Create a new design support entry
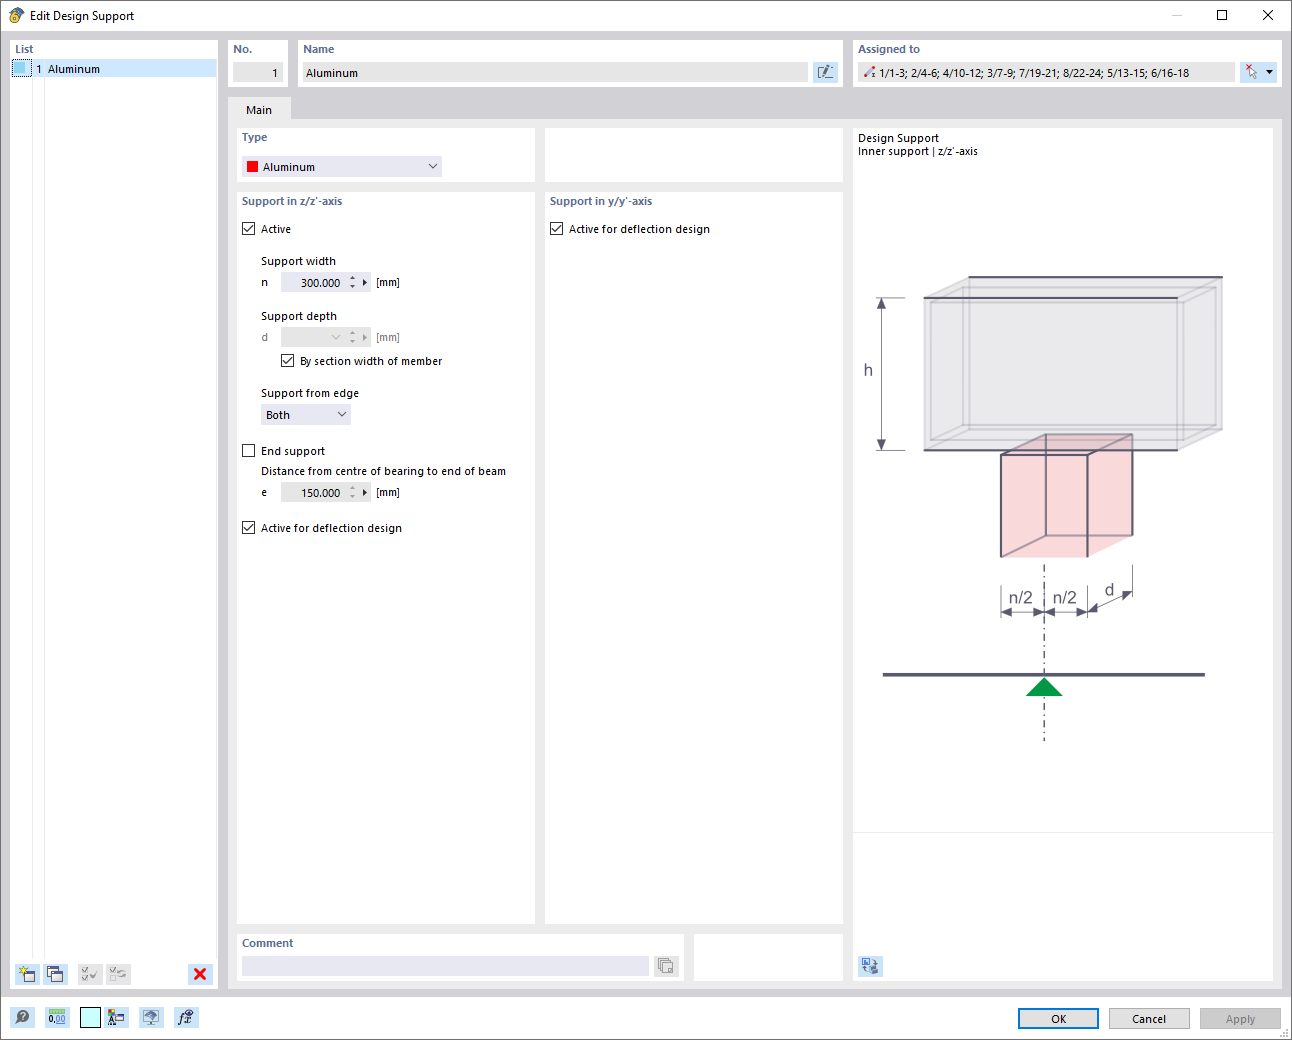The width and height of the screenshot is (1292, 1040). [x=27, y=974]
